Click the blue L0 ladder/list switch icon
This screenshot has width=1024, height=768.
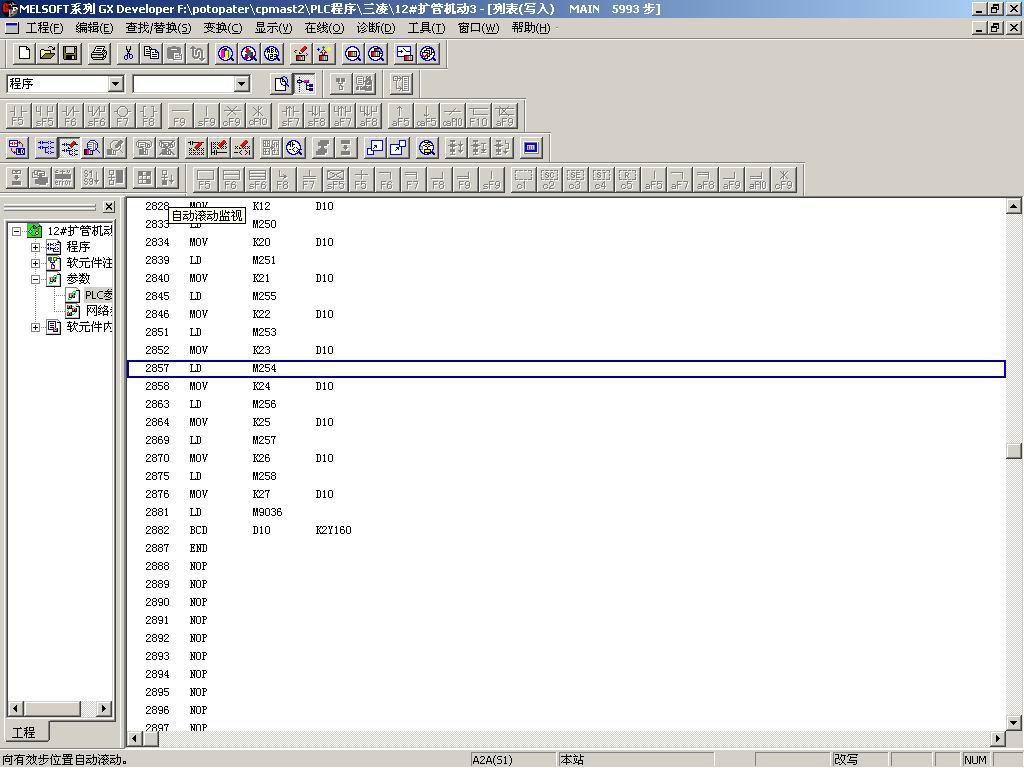(x=17, y=148)
